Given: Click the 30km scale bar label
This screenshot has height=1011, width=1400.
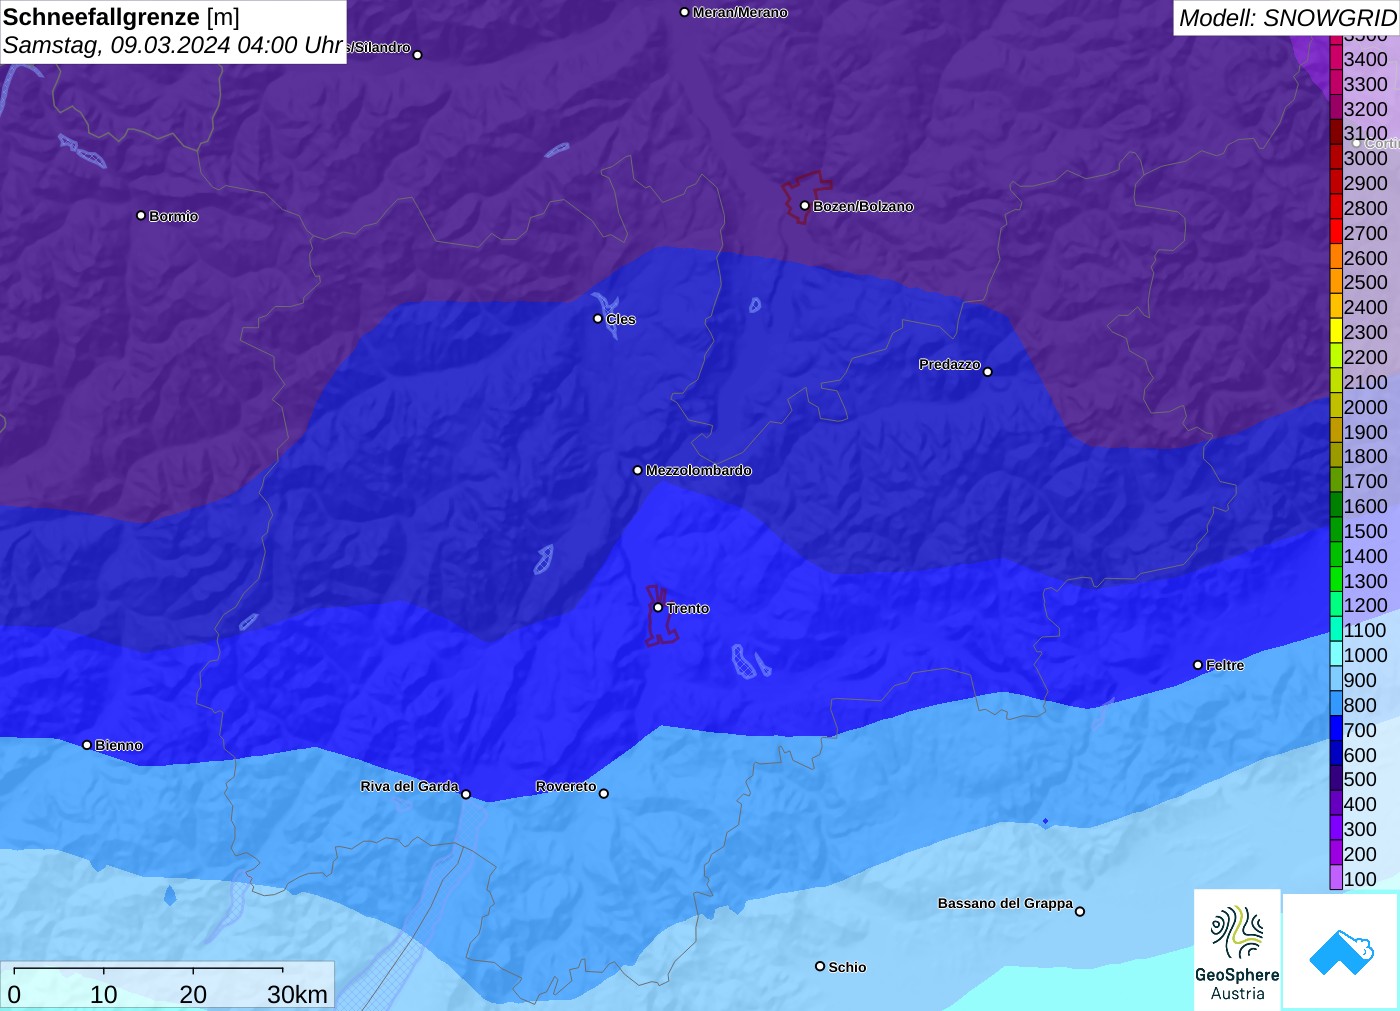Looking at the screenshot, I should [x=297, y=994].
